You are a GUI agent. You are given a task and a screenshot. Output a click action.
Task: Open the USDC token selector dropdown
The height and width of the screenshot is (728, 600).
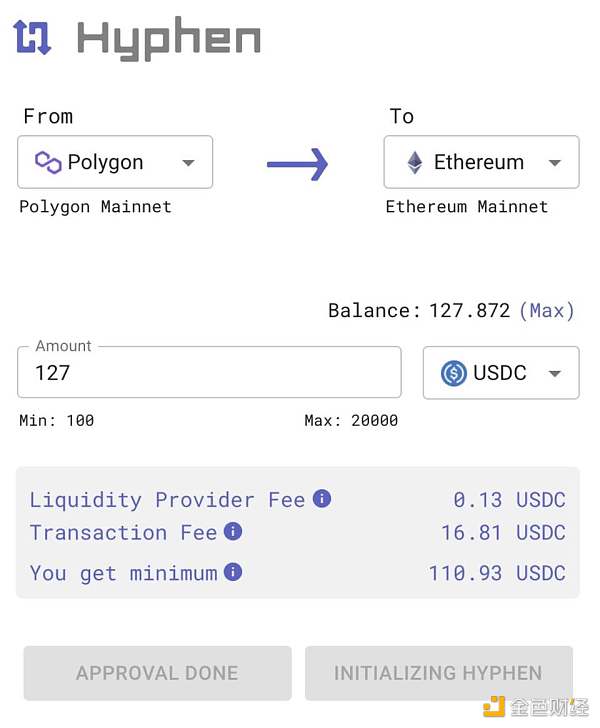555,374
